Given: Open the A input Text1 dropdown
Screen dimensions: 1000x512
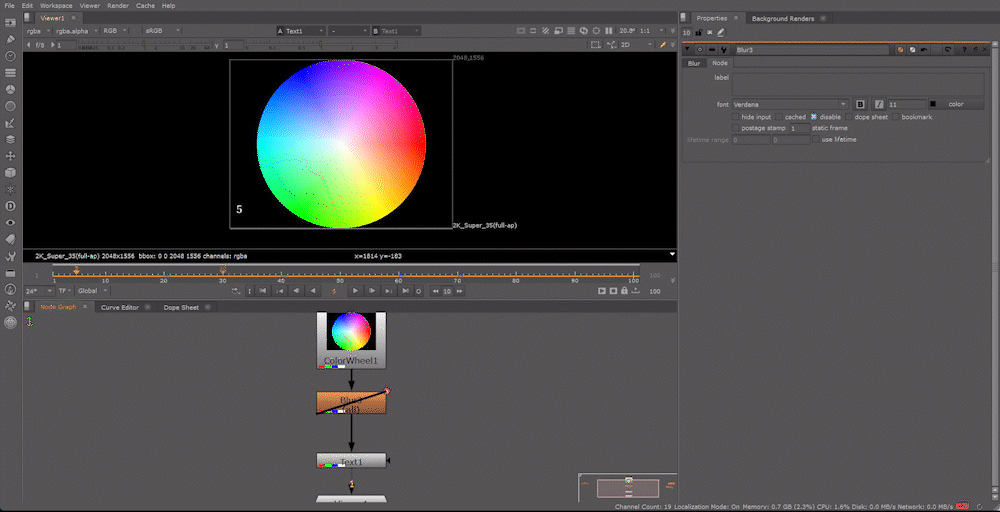Looking at the screenshot, I should (x=301, y=31).
